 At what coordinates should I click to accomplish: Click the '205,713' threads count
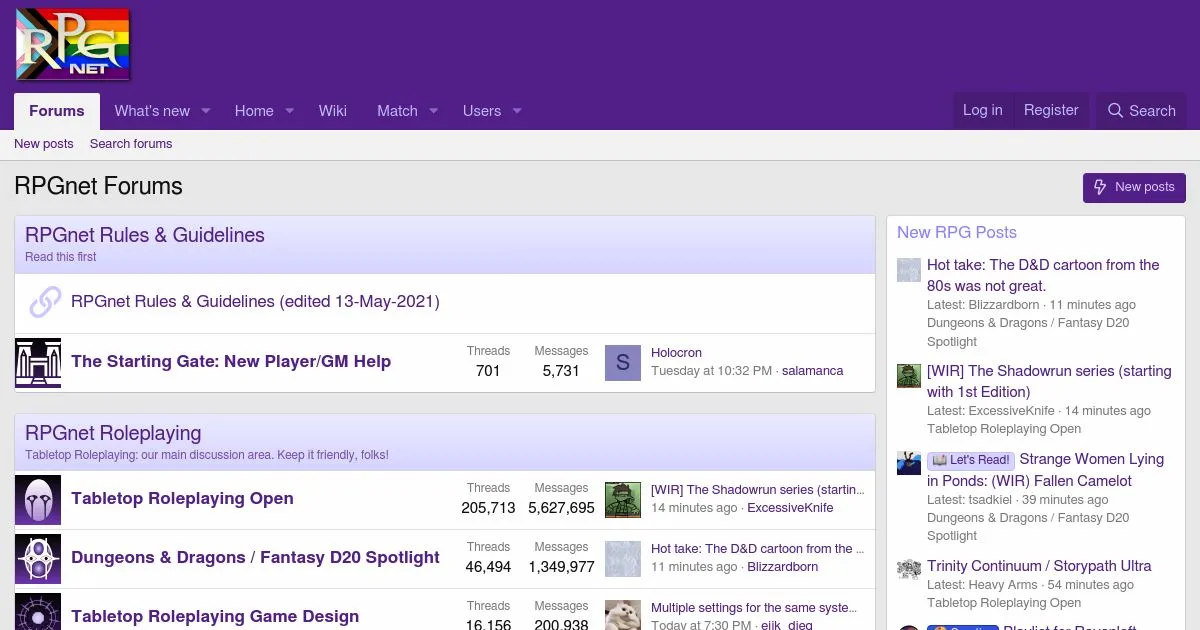coord(488,508)
